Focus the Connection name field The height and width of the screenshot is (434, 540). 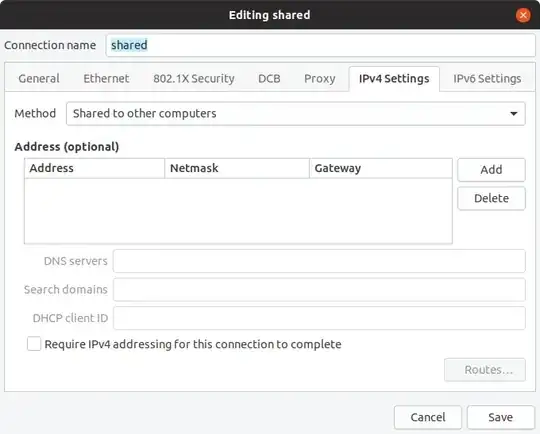coord(321,45)
